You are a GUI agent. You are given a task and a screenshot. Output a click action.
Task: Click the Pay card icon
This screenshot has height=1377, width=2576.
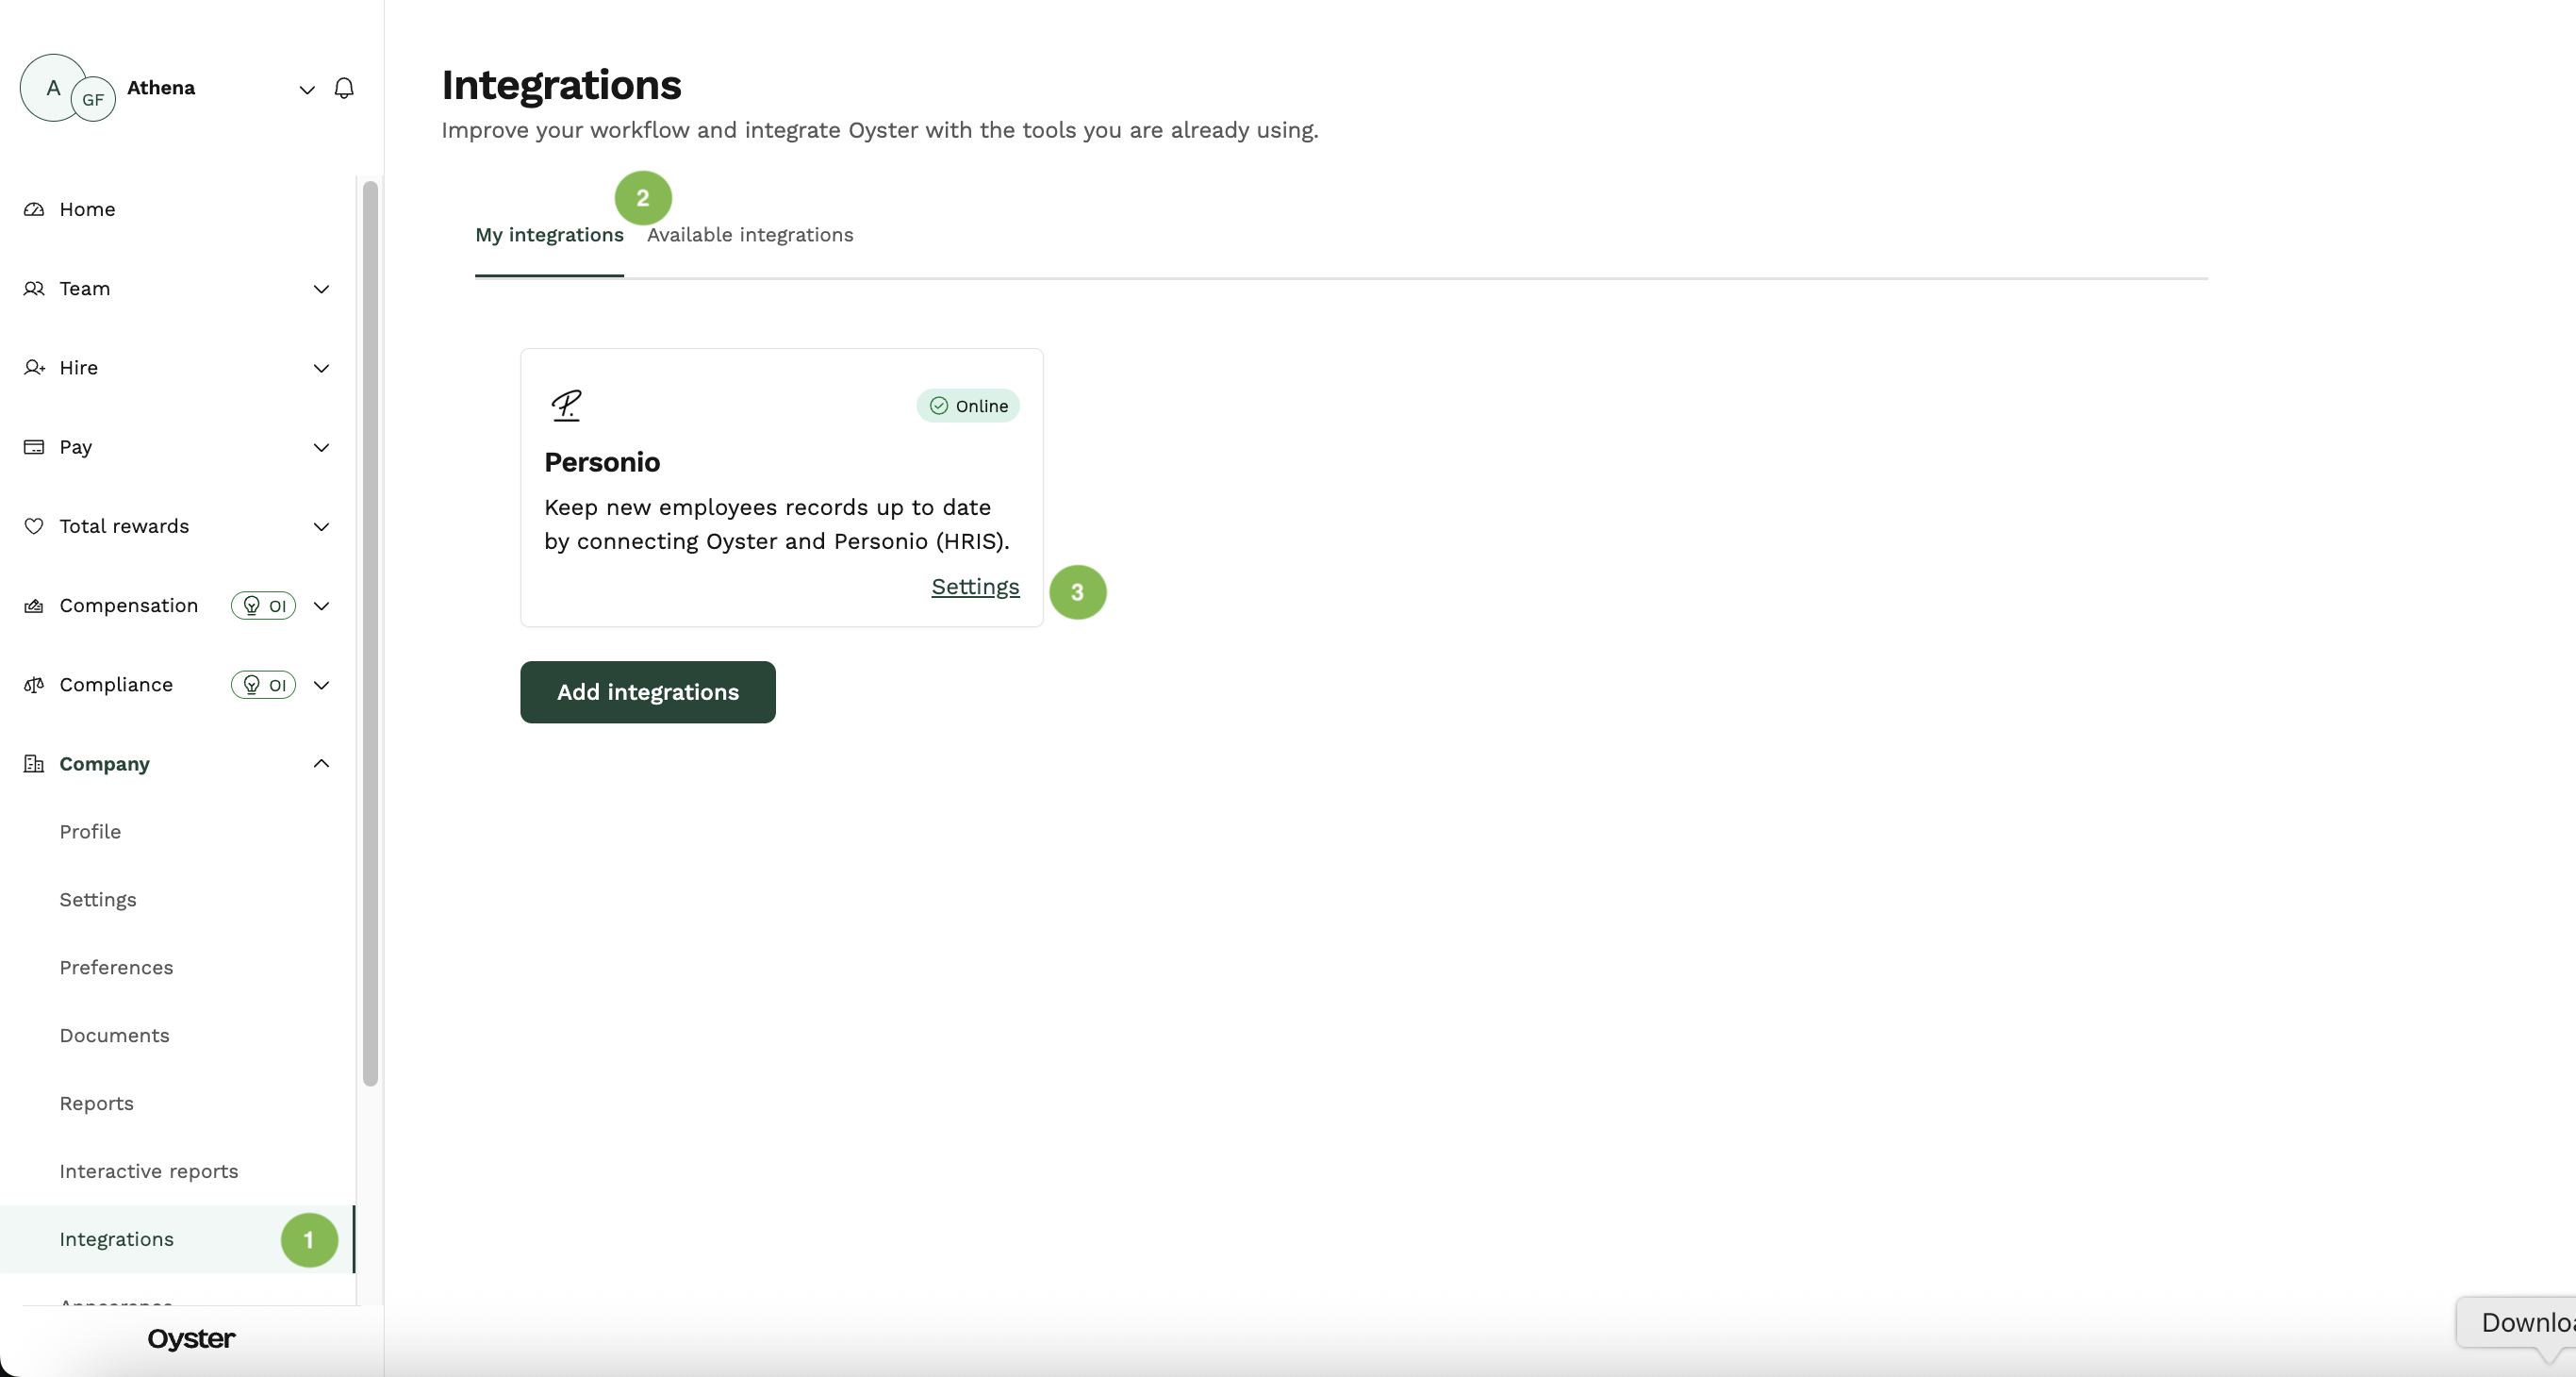point(34,447)
